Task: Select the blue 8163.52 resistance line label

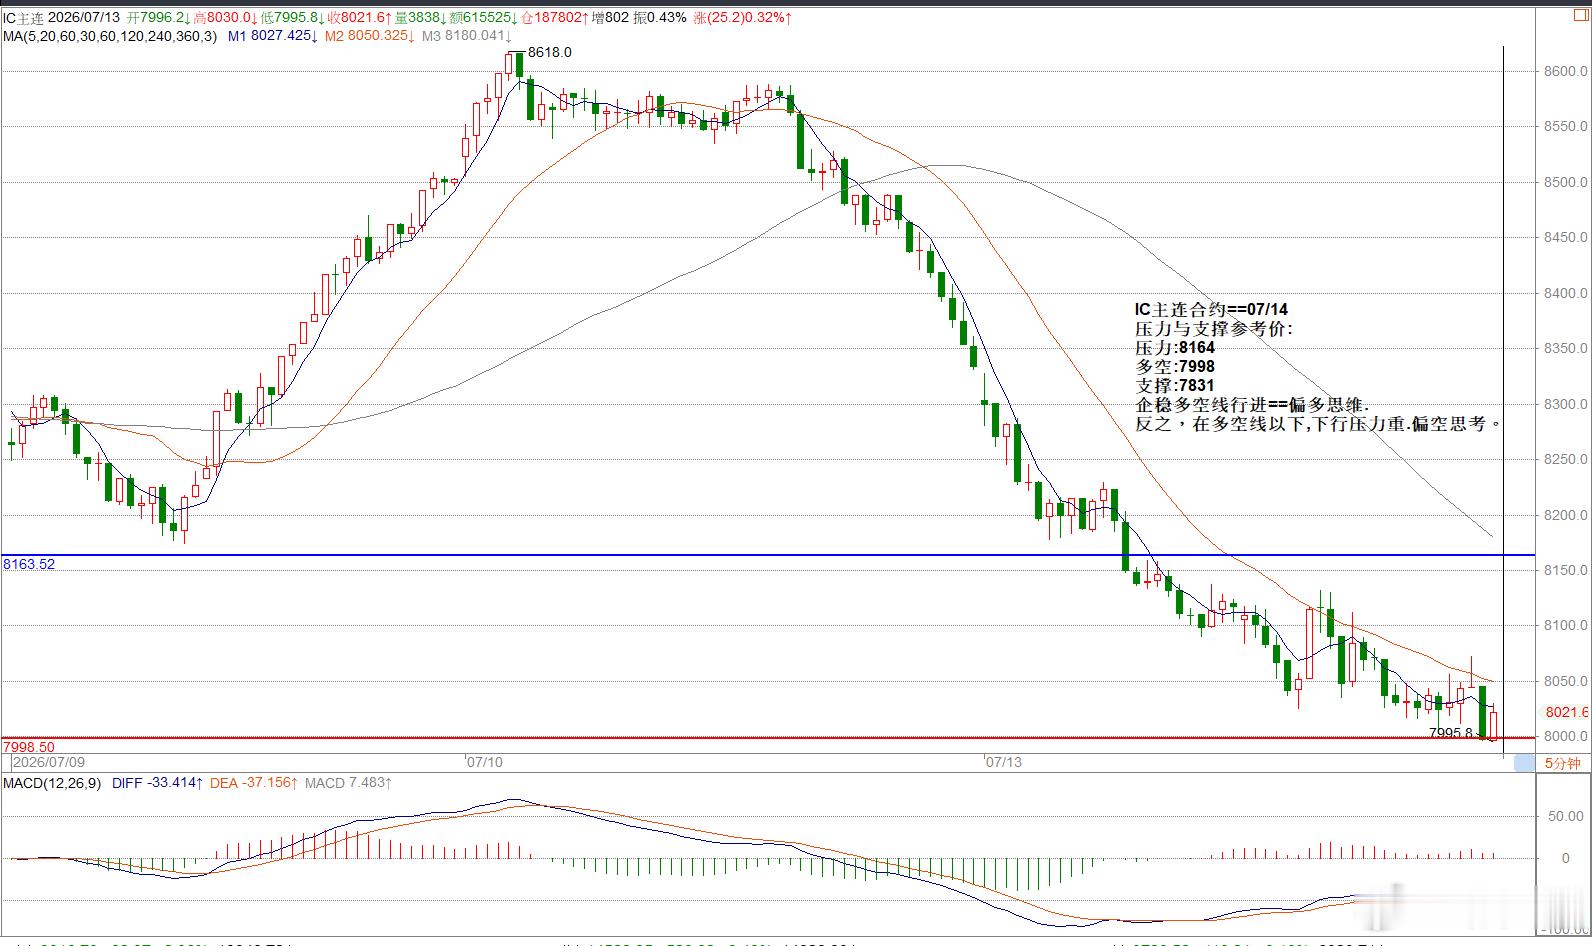Action: (29, 564)
